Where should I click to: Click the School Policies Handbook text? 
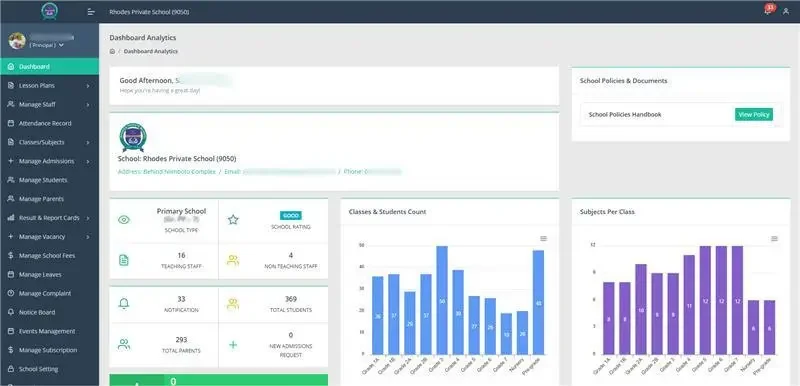624,115
